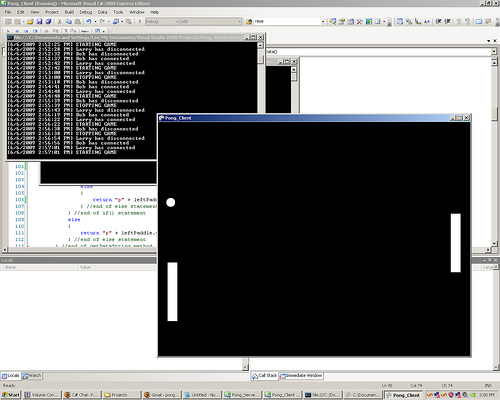Click the Save floppy disk icon
Image resolution: width=500 pixels, height=400 pixels.
tap(39, 22)
